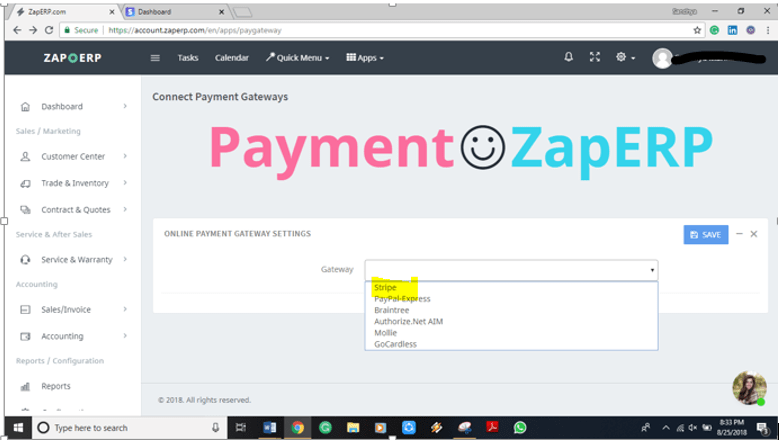Close the gateway settings panel

754,234
